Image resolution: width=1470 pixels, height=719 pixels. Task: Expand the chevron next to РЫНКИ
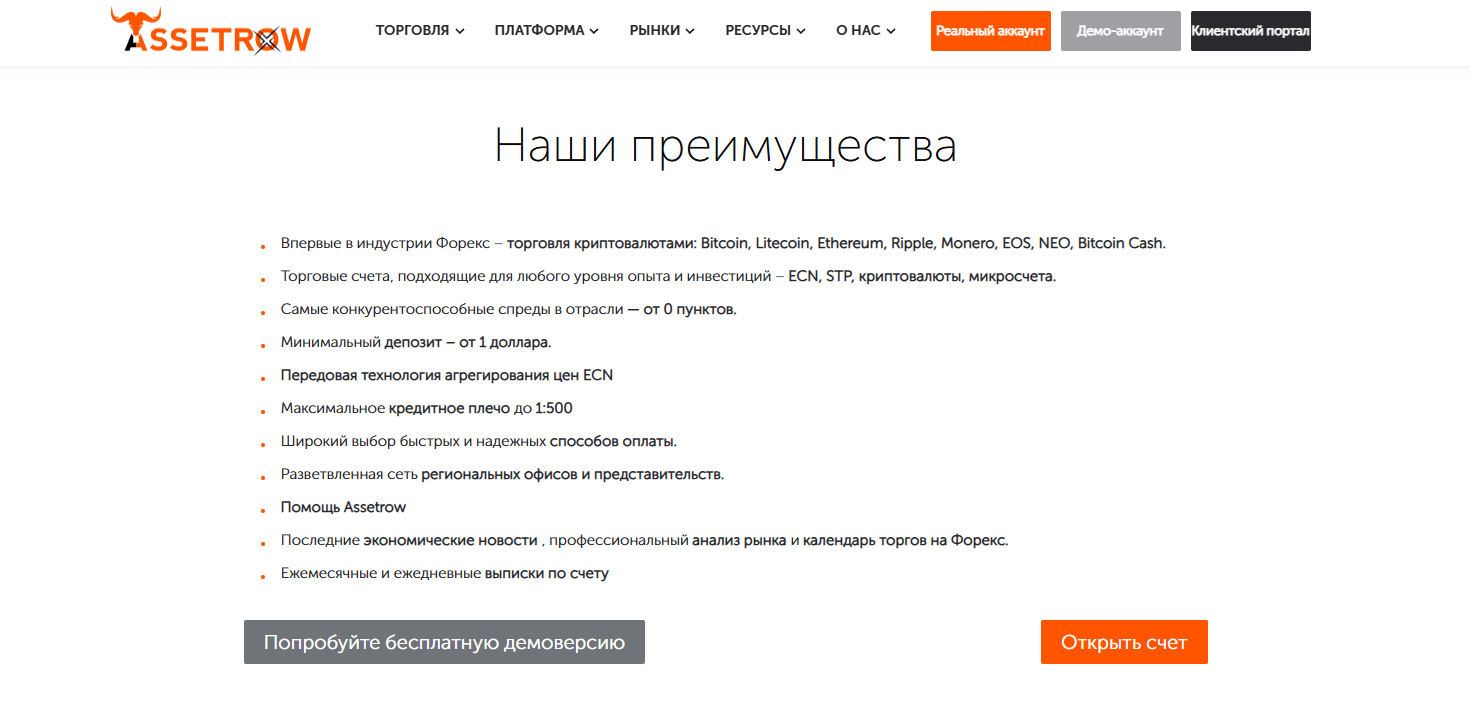click(690, 31)
